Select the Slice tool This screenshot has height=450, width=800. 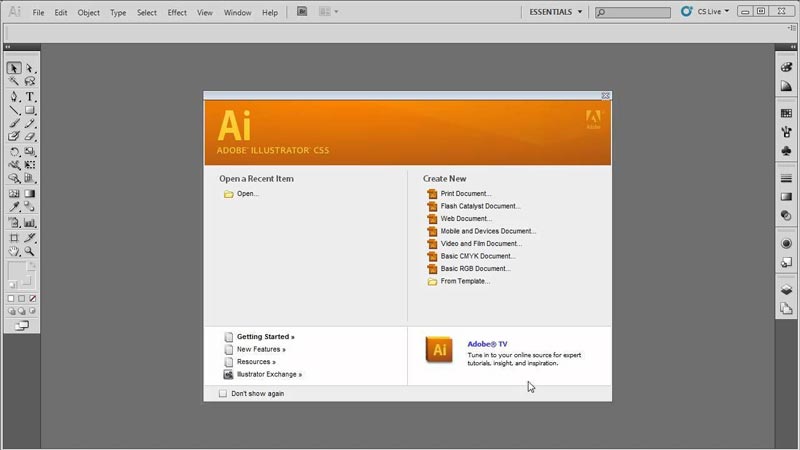30,238
